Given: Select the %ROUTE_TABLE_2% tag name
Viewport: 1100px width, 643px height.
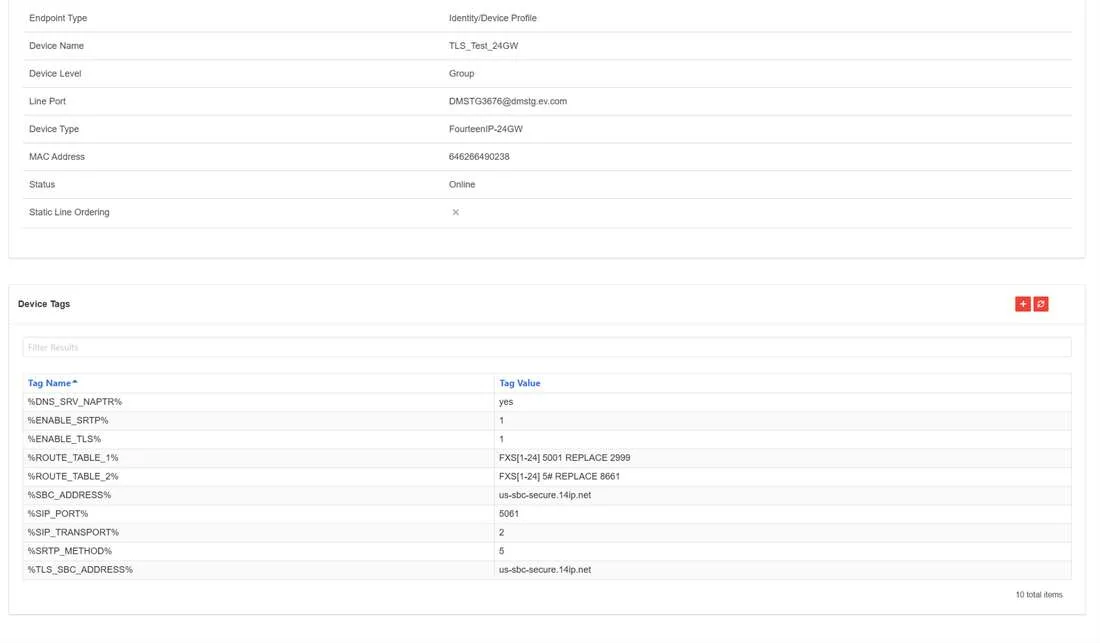Looking at the screenshot, I should (73, 476).
